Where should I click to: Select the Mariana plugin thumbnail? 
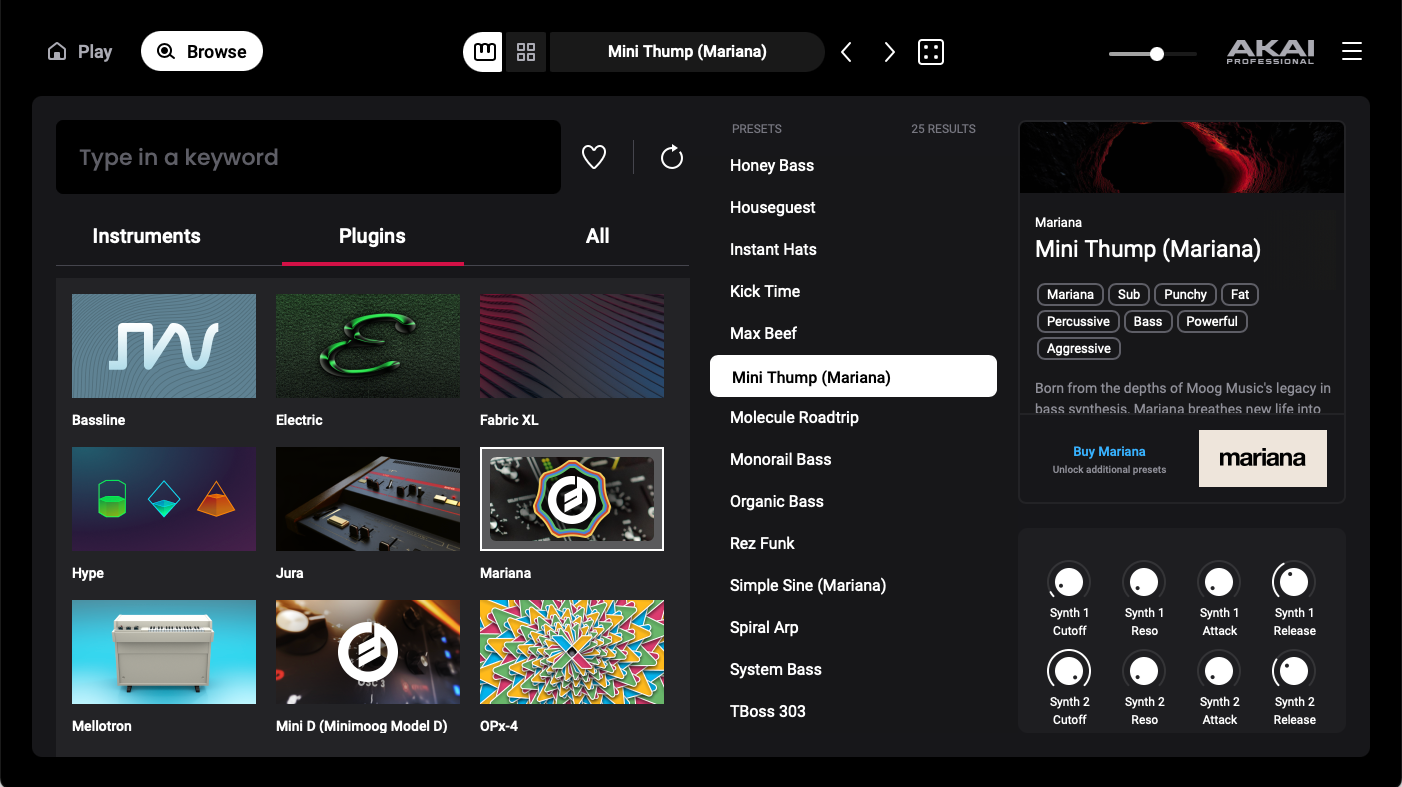tap(572, 499)
